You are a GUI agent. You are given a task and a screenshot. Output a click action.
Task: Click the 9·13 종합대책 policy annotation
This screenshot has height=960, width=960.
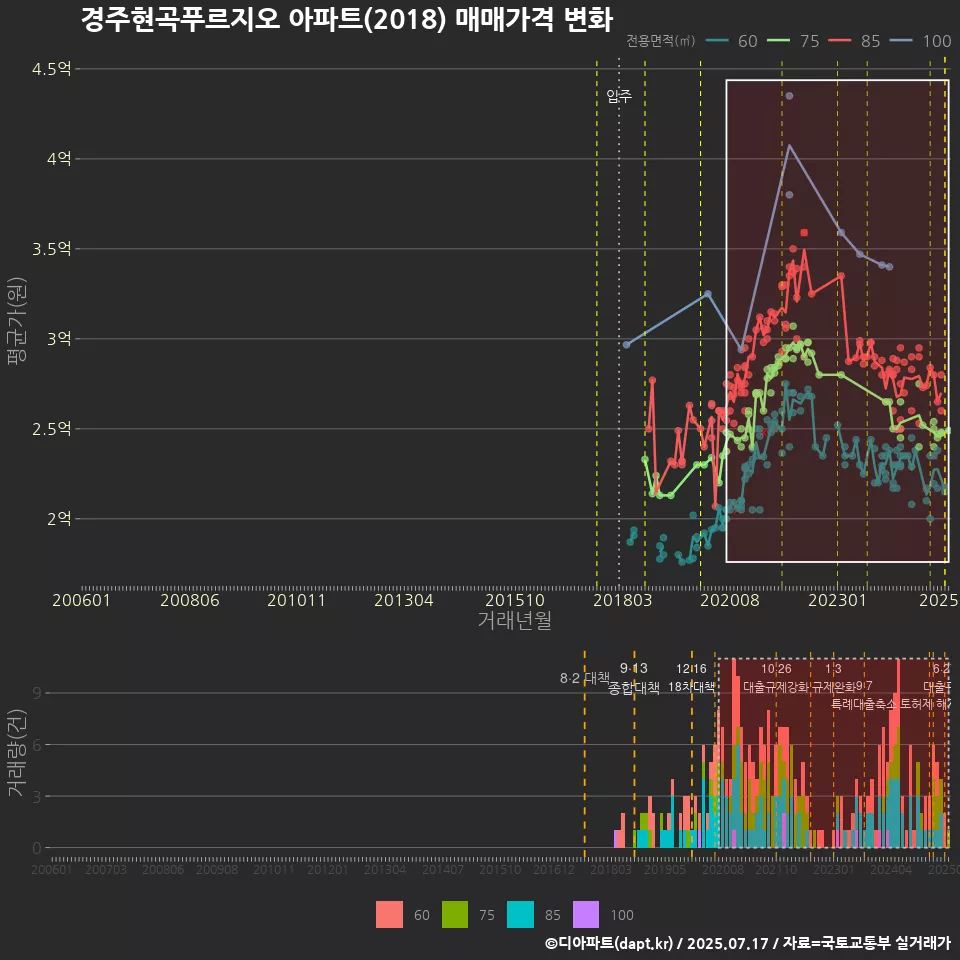[634, 678]
